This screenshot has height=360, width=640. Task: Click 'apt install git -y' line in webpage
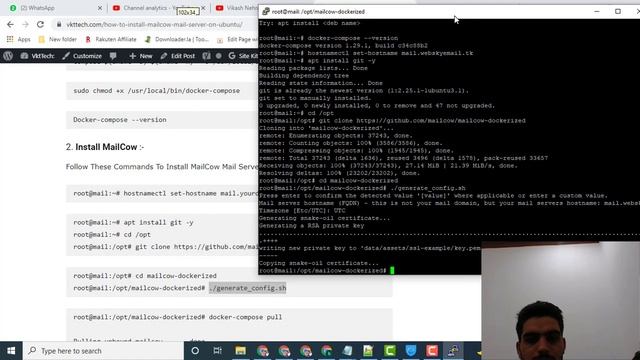click(x=133, y=222)
